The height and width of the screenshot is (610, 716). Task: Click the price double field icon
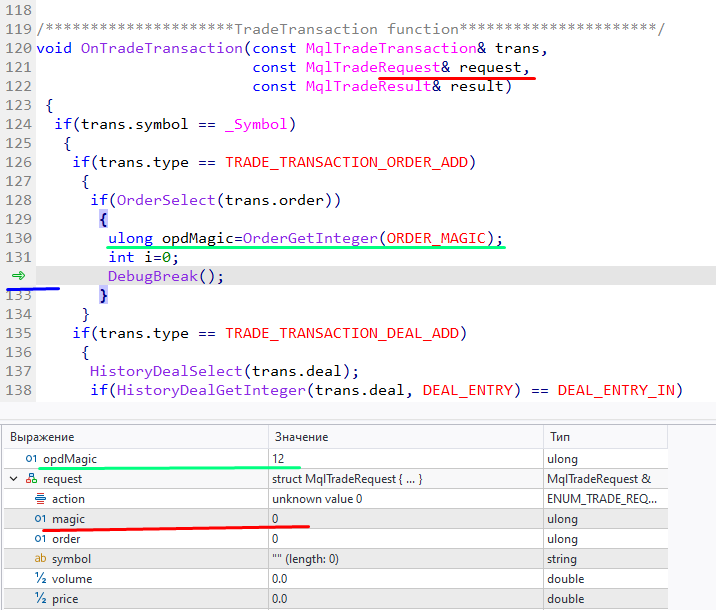pos(40,599)
